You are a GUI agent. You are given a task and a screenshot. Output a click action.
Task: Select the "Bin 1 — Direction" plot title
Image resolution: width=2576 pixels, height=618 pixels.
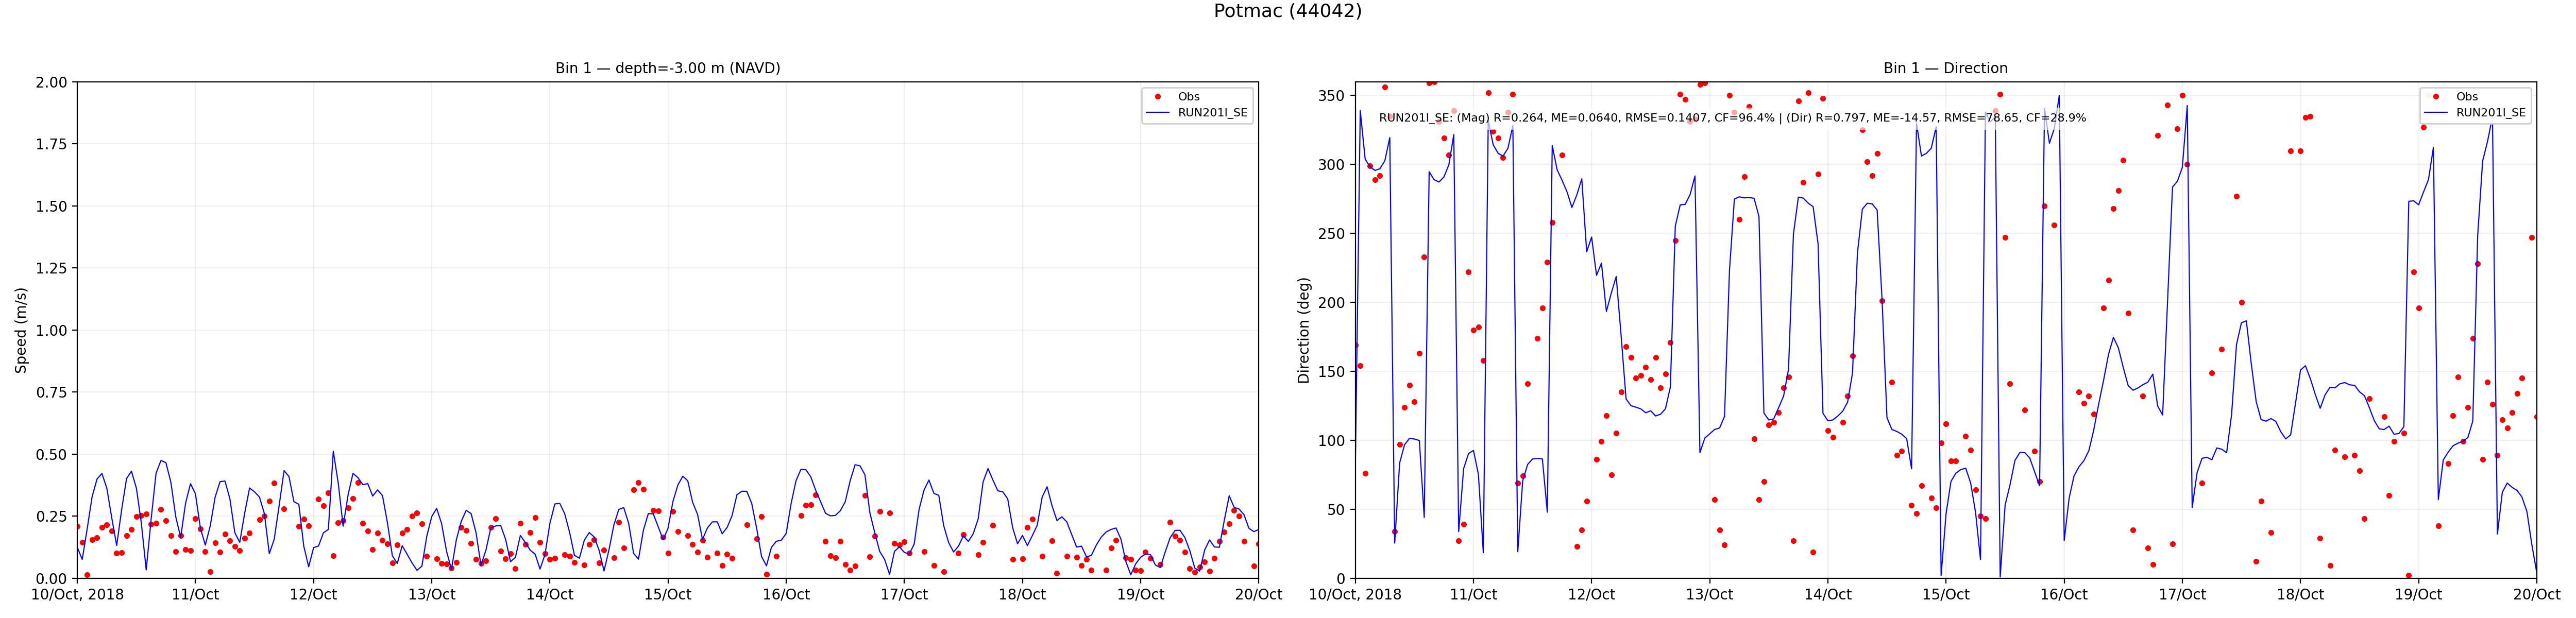tap(1945, 68)
